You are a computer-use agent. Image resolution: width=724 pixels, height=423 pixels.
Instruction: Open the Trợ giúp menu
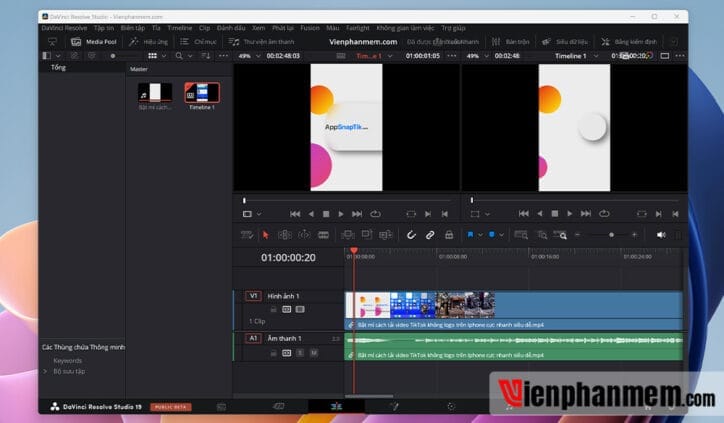(453, 28)
